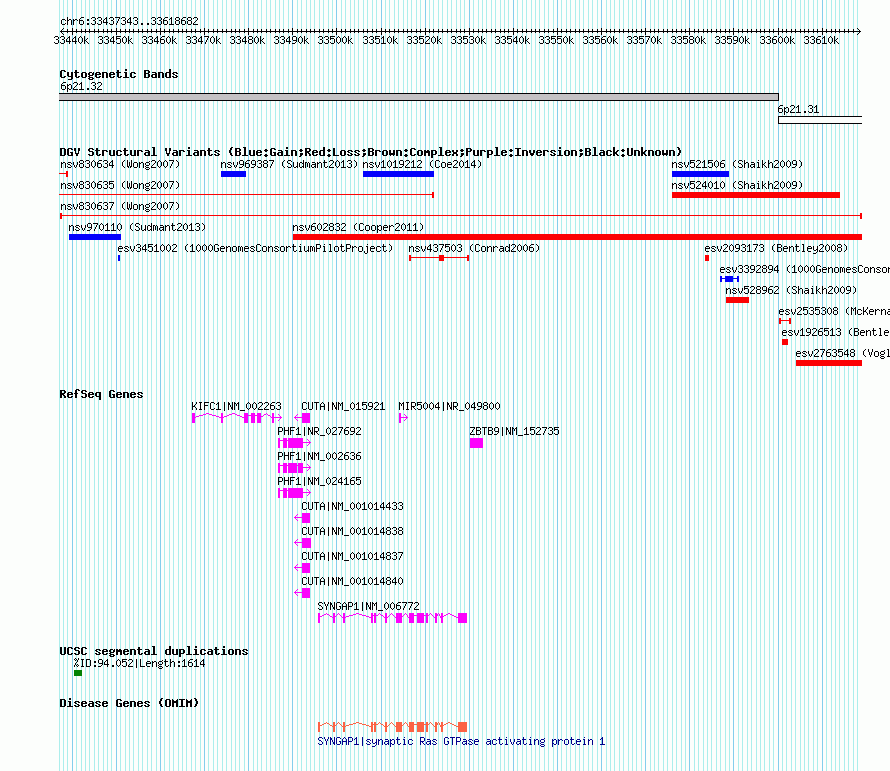Click the 33440k ruler tick label
The width and height of the screenshot is (890, 771).
pyautogui.click(x=71, y=41)
